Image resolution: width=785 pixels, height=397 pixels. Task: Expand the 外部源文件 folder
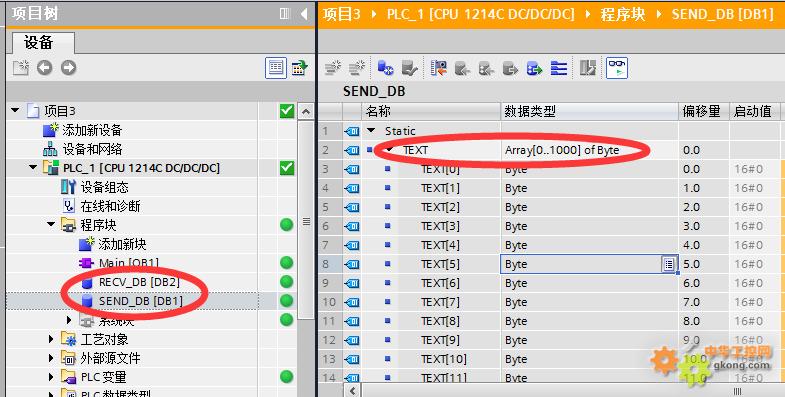[51, 358]
